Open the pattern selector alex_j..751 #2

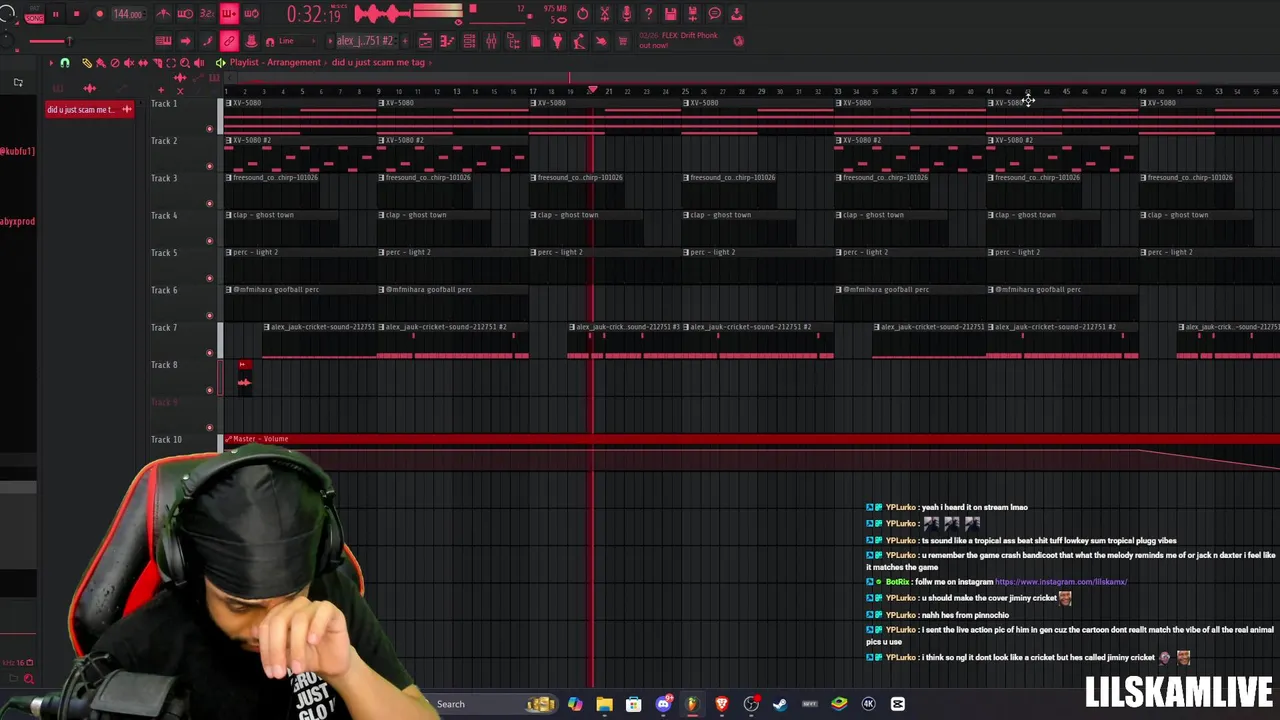click(x=365, y=41)
